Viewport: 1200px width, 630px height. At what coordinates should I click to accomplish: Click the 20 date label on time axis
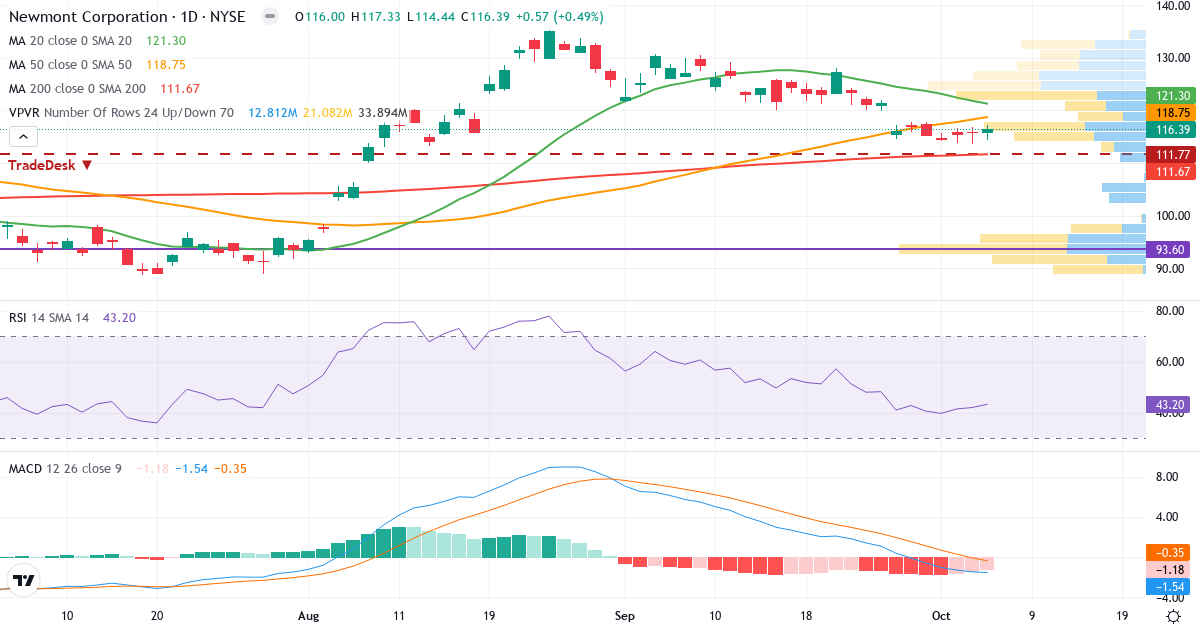[157, 616]
